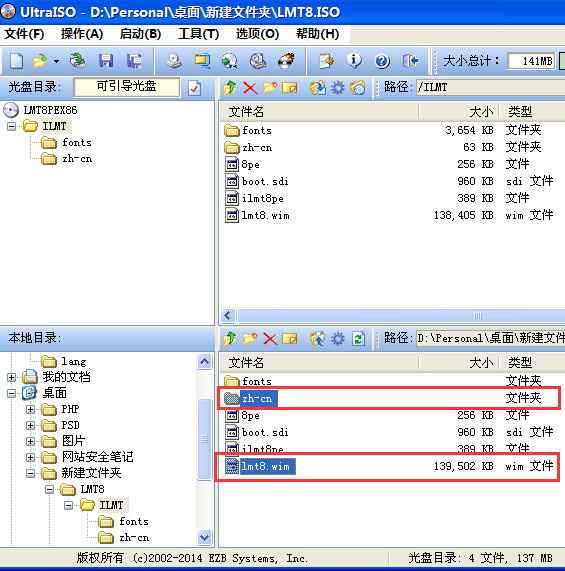Click the local tree scrollbar down arrow
The height and width of the screenshot is (571, 565).
click(x=205, y=537)
